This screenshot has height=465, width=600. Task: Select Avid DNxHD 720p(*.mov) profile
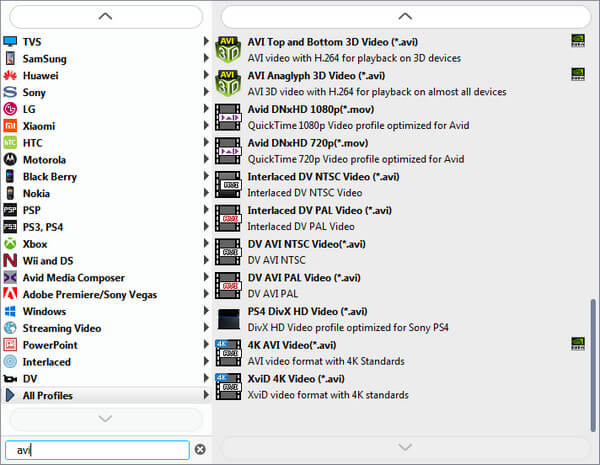[x=401, y=151]
